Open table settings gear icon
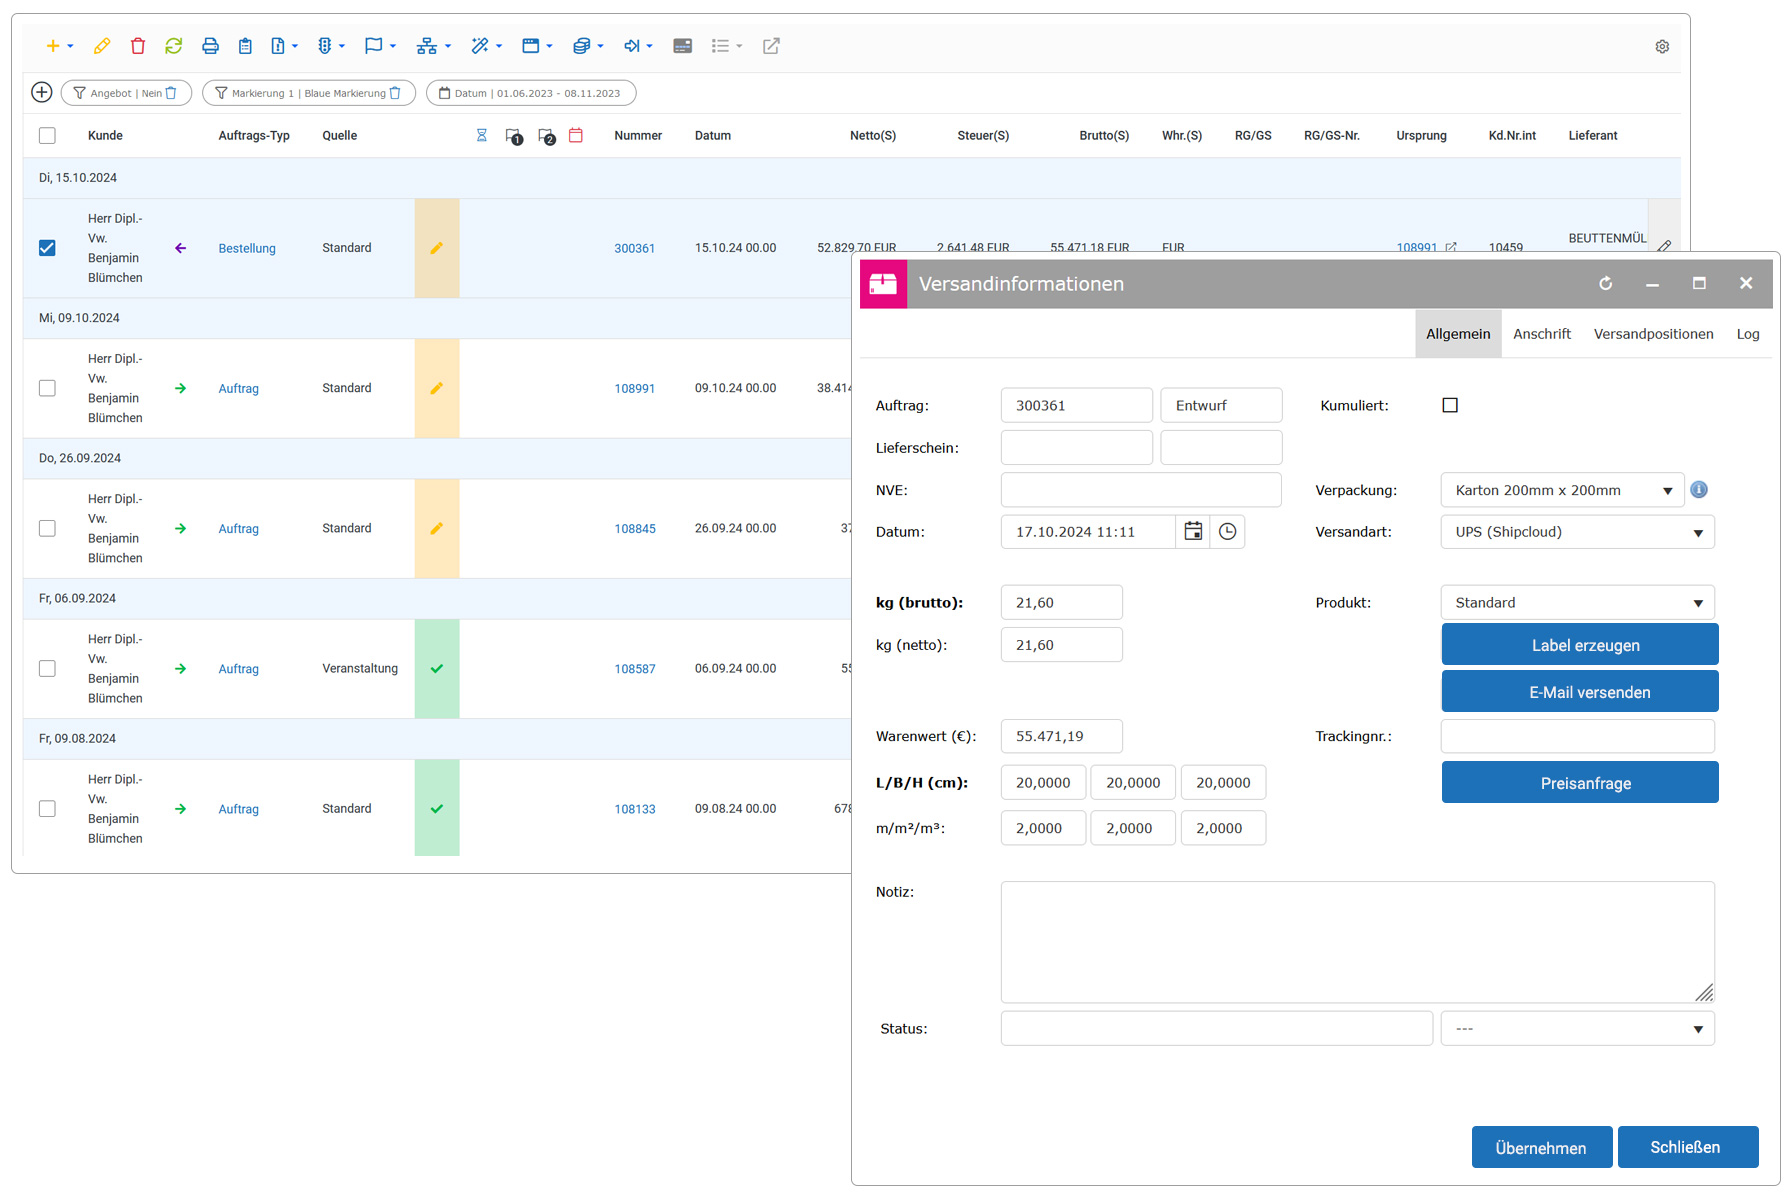1792x1199 pixels. click(x=1662, y=47)
